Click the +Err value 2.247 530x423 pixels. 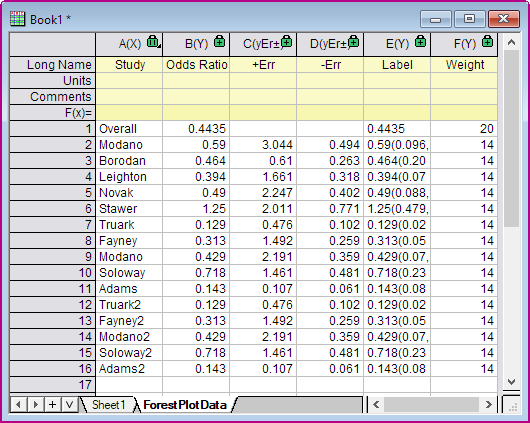tap(263, 193)
